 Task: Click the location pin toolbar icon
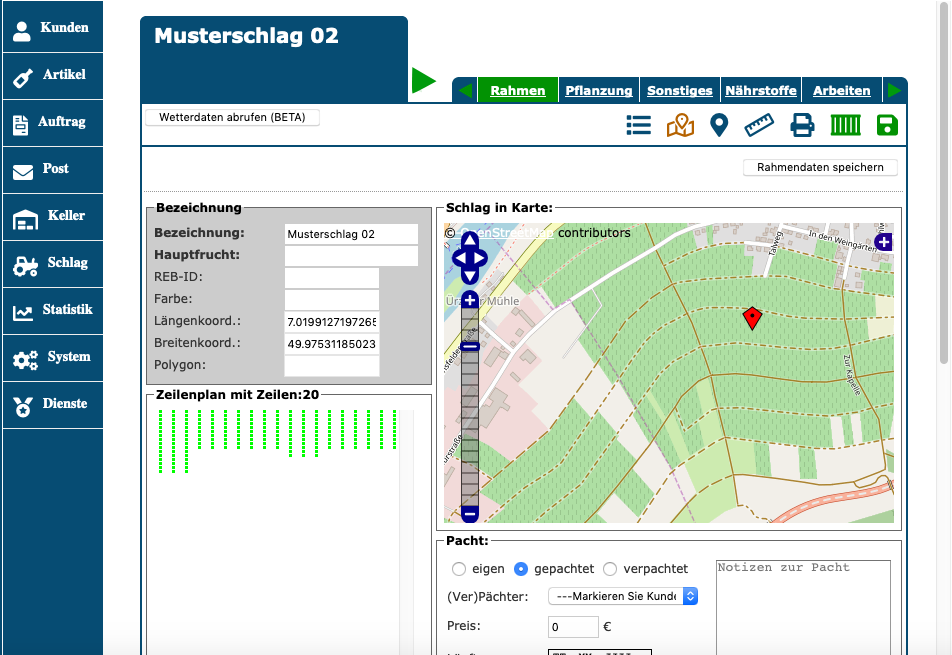718,125
